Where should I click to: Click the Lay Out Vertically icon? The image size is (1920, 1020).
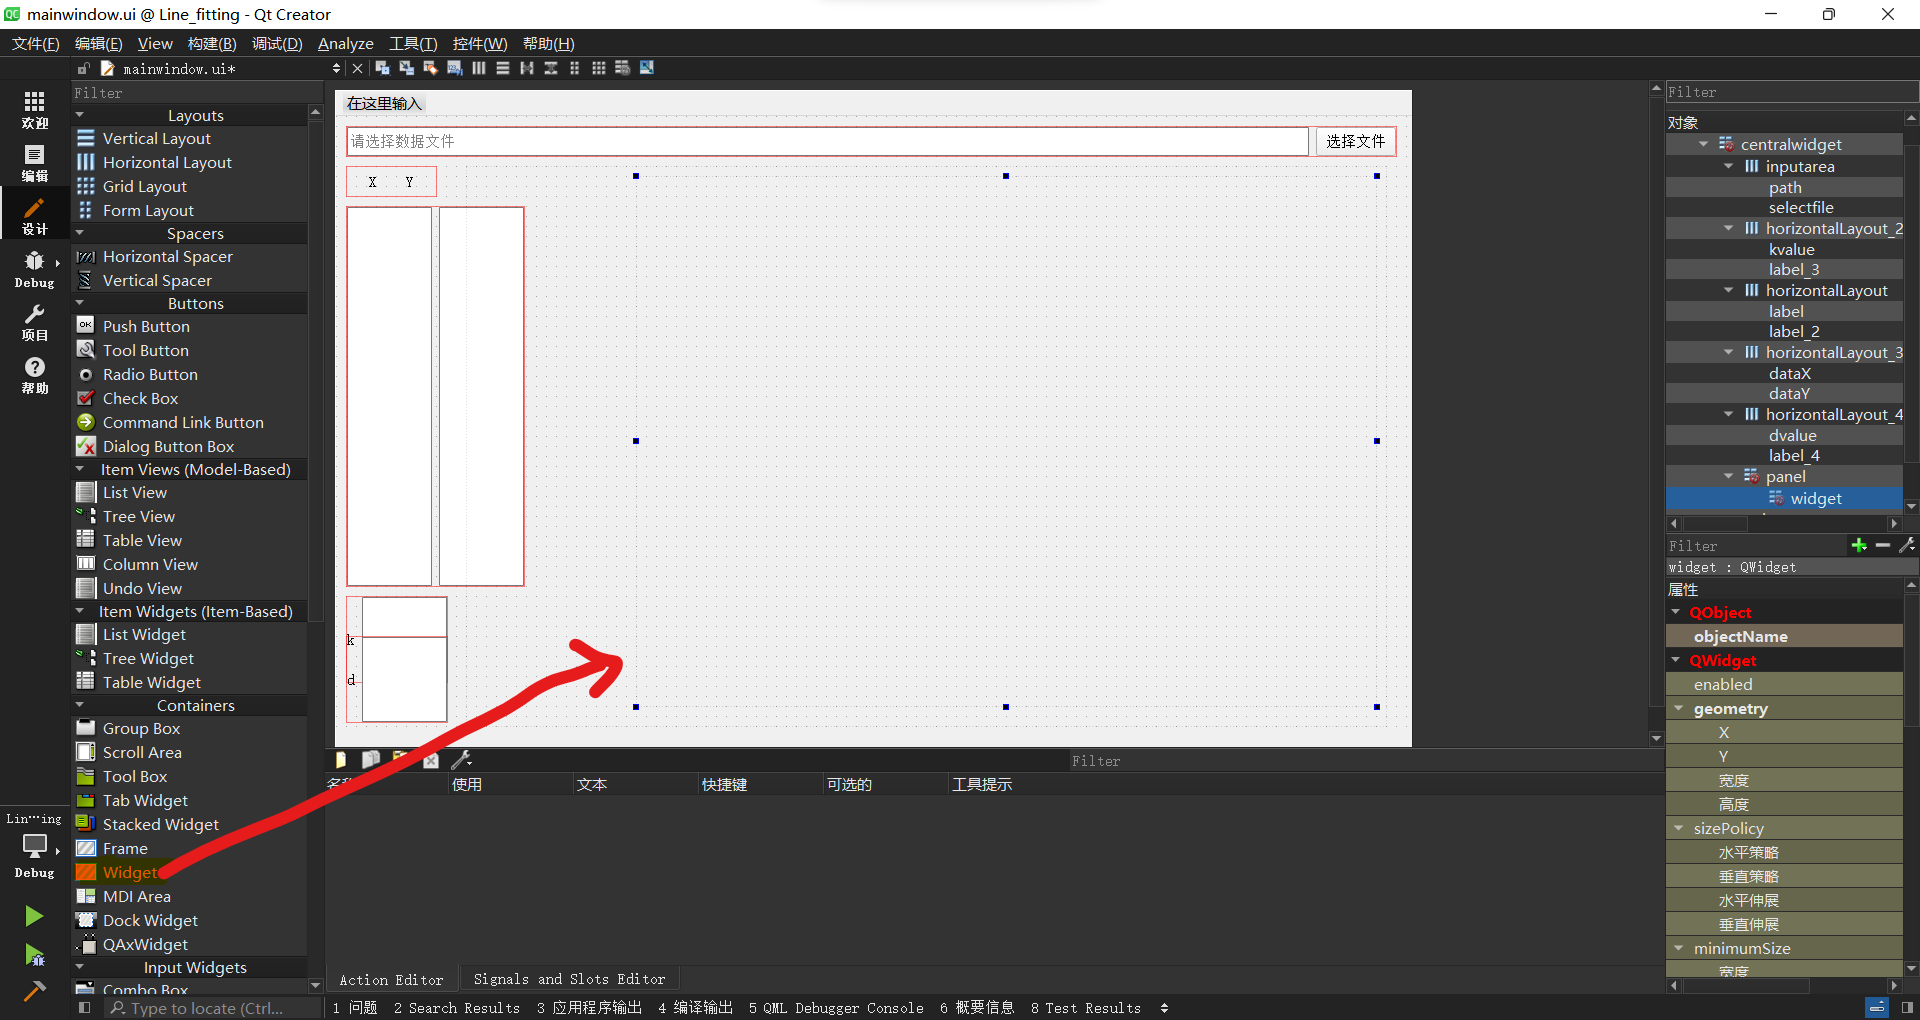pyautogui.click(x=503, y=68)
